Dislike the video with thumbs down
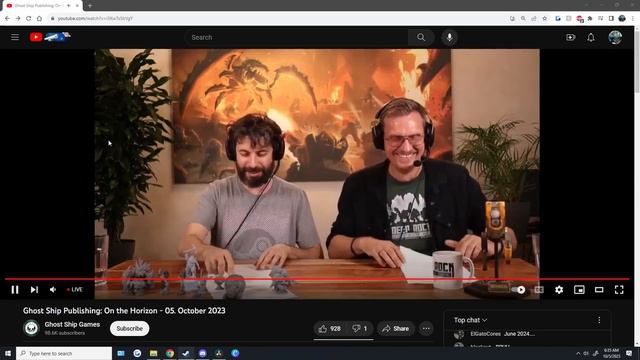640x360 pixels. point(360,328)
